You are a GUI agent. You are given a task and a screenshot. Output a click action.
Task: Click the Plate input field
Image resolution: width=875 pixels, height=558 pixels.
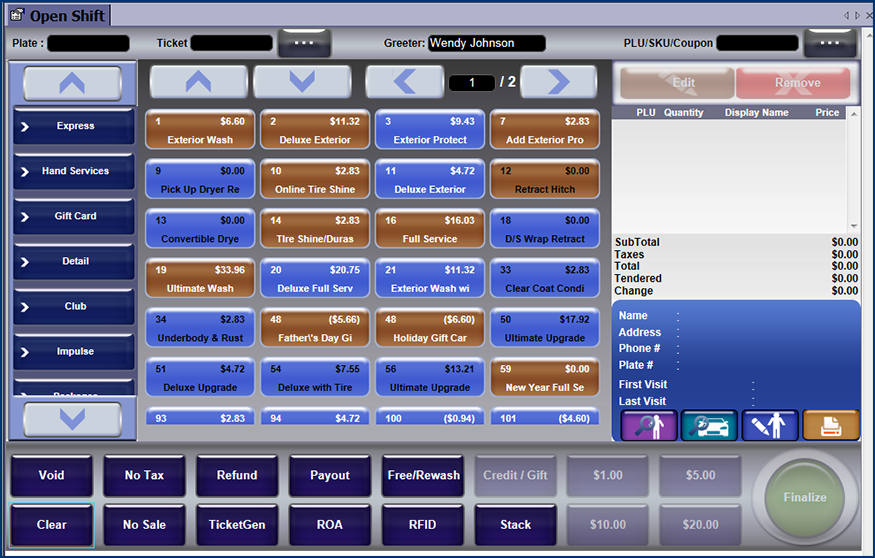[x=88, y=44]
